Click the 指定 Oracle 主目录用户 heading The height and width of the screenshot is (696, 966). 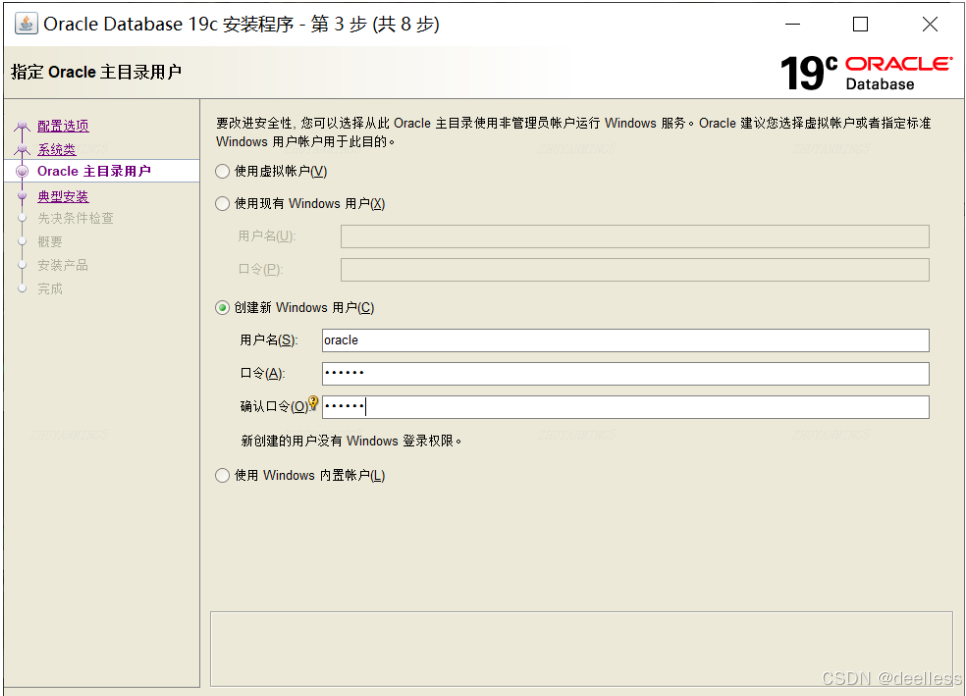coord(96,72)
